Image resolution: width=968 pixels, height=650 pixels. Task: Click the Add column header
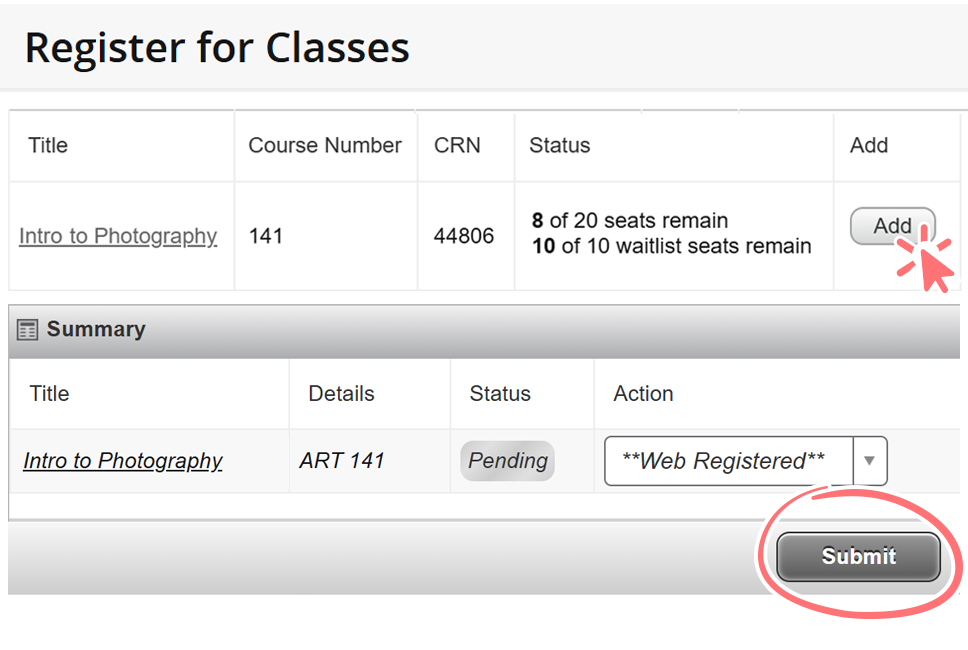coord(868,145)
